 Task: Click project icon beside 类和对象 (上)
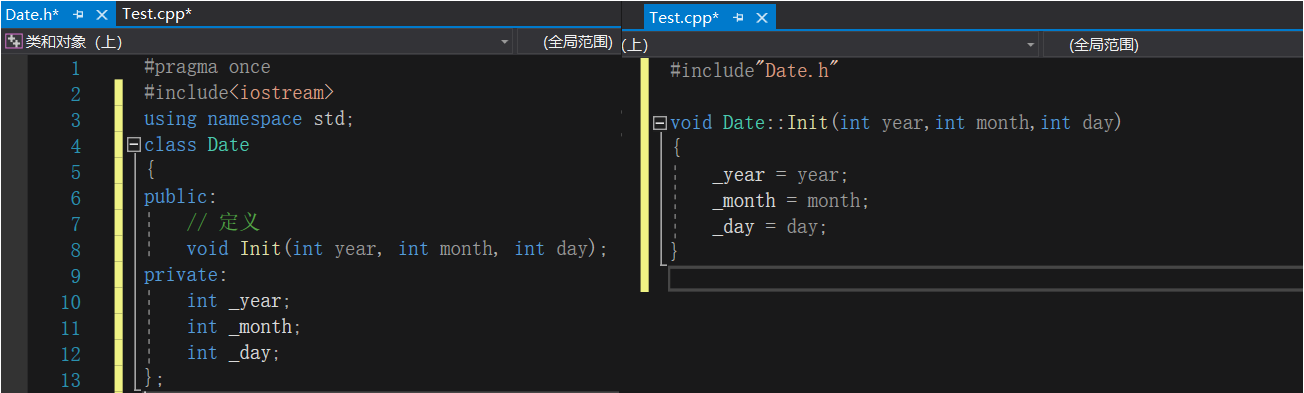click(13, 42)
